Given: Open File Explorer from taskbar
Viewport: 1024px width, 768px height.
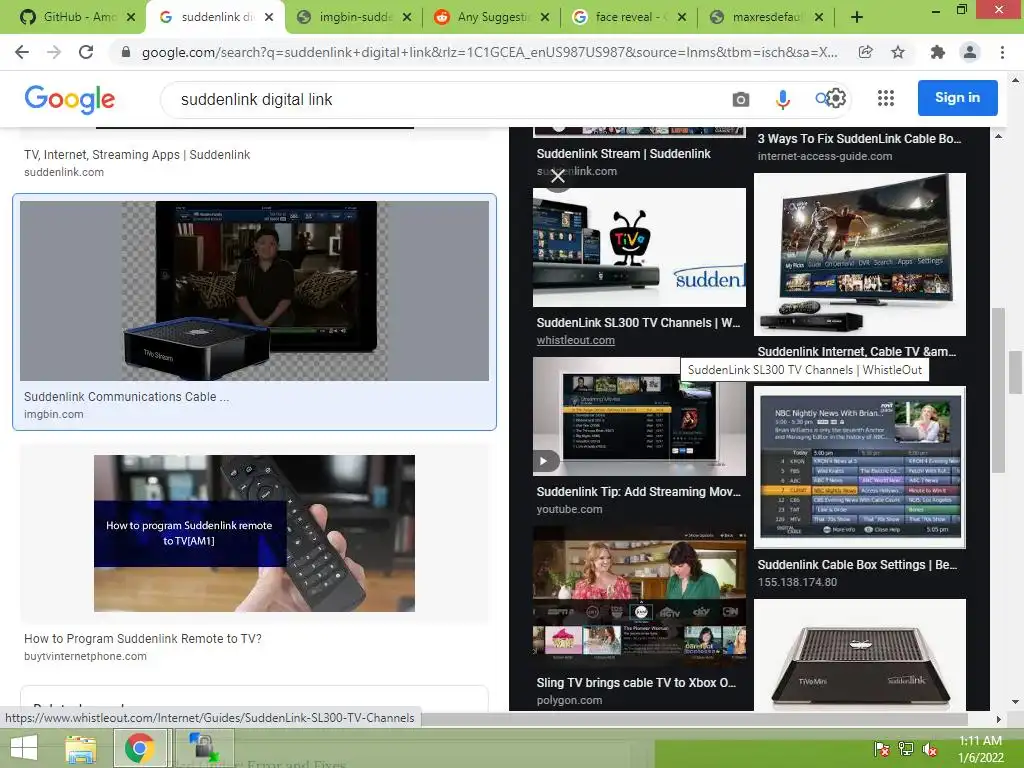Looking at the screenshot, I should (81, 748).
